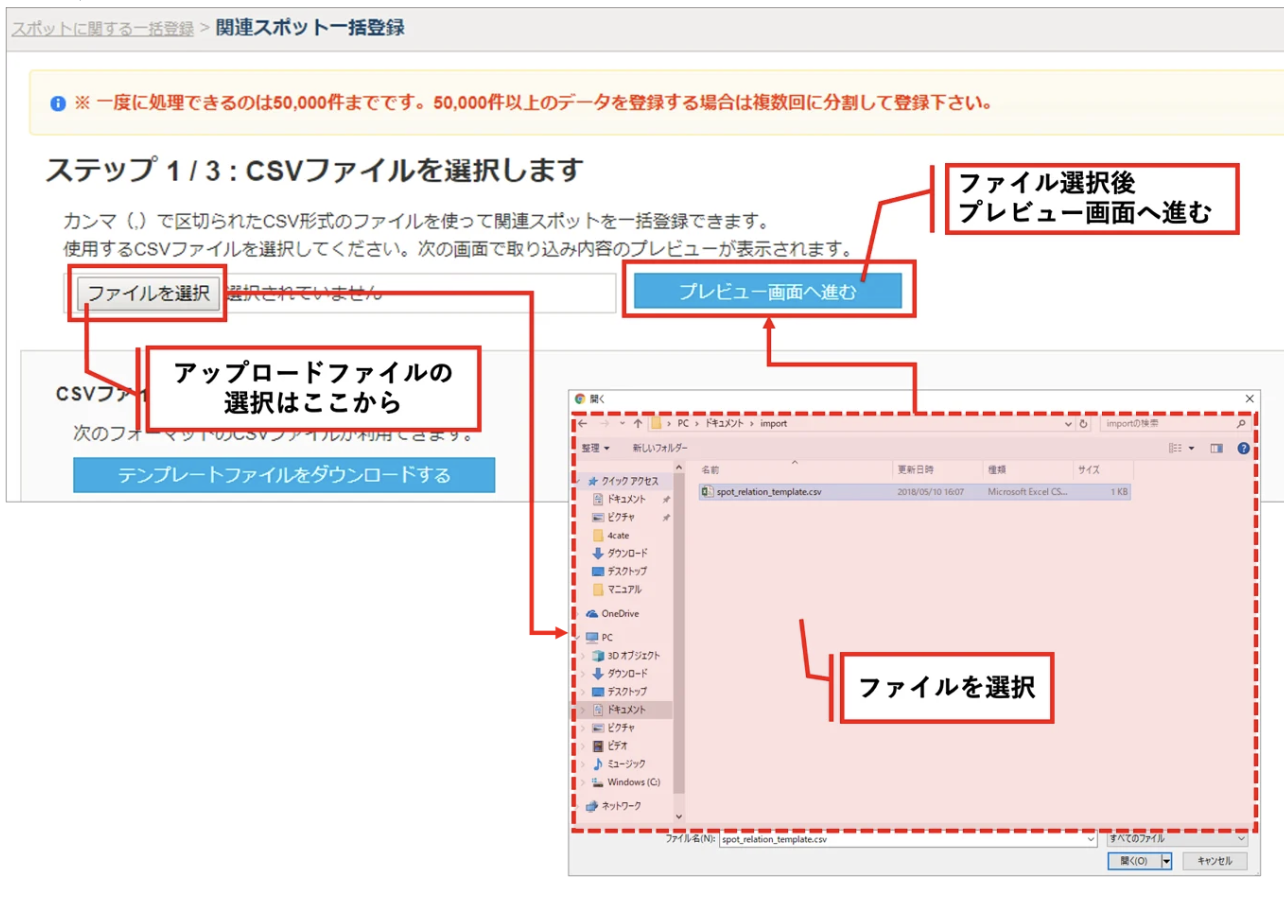The height and width of the screenshot is (910, 1284).
Task: Click the 1 KB size cell
Action: (1119, 492)
